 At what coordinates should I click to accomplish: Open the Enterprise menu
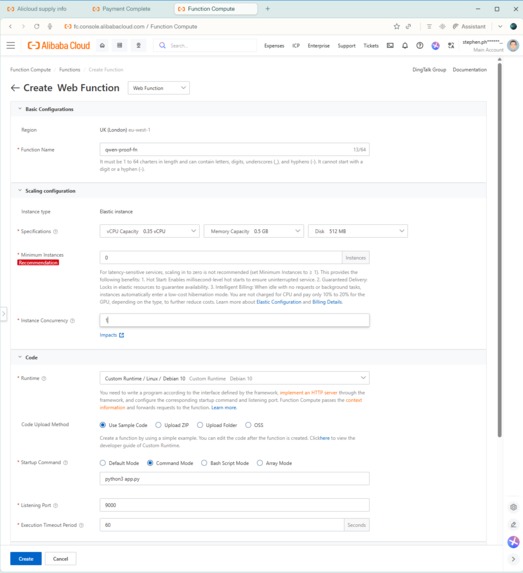click(319, 46)
